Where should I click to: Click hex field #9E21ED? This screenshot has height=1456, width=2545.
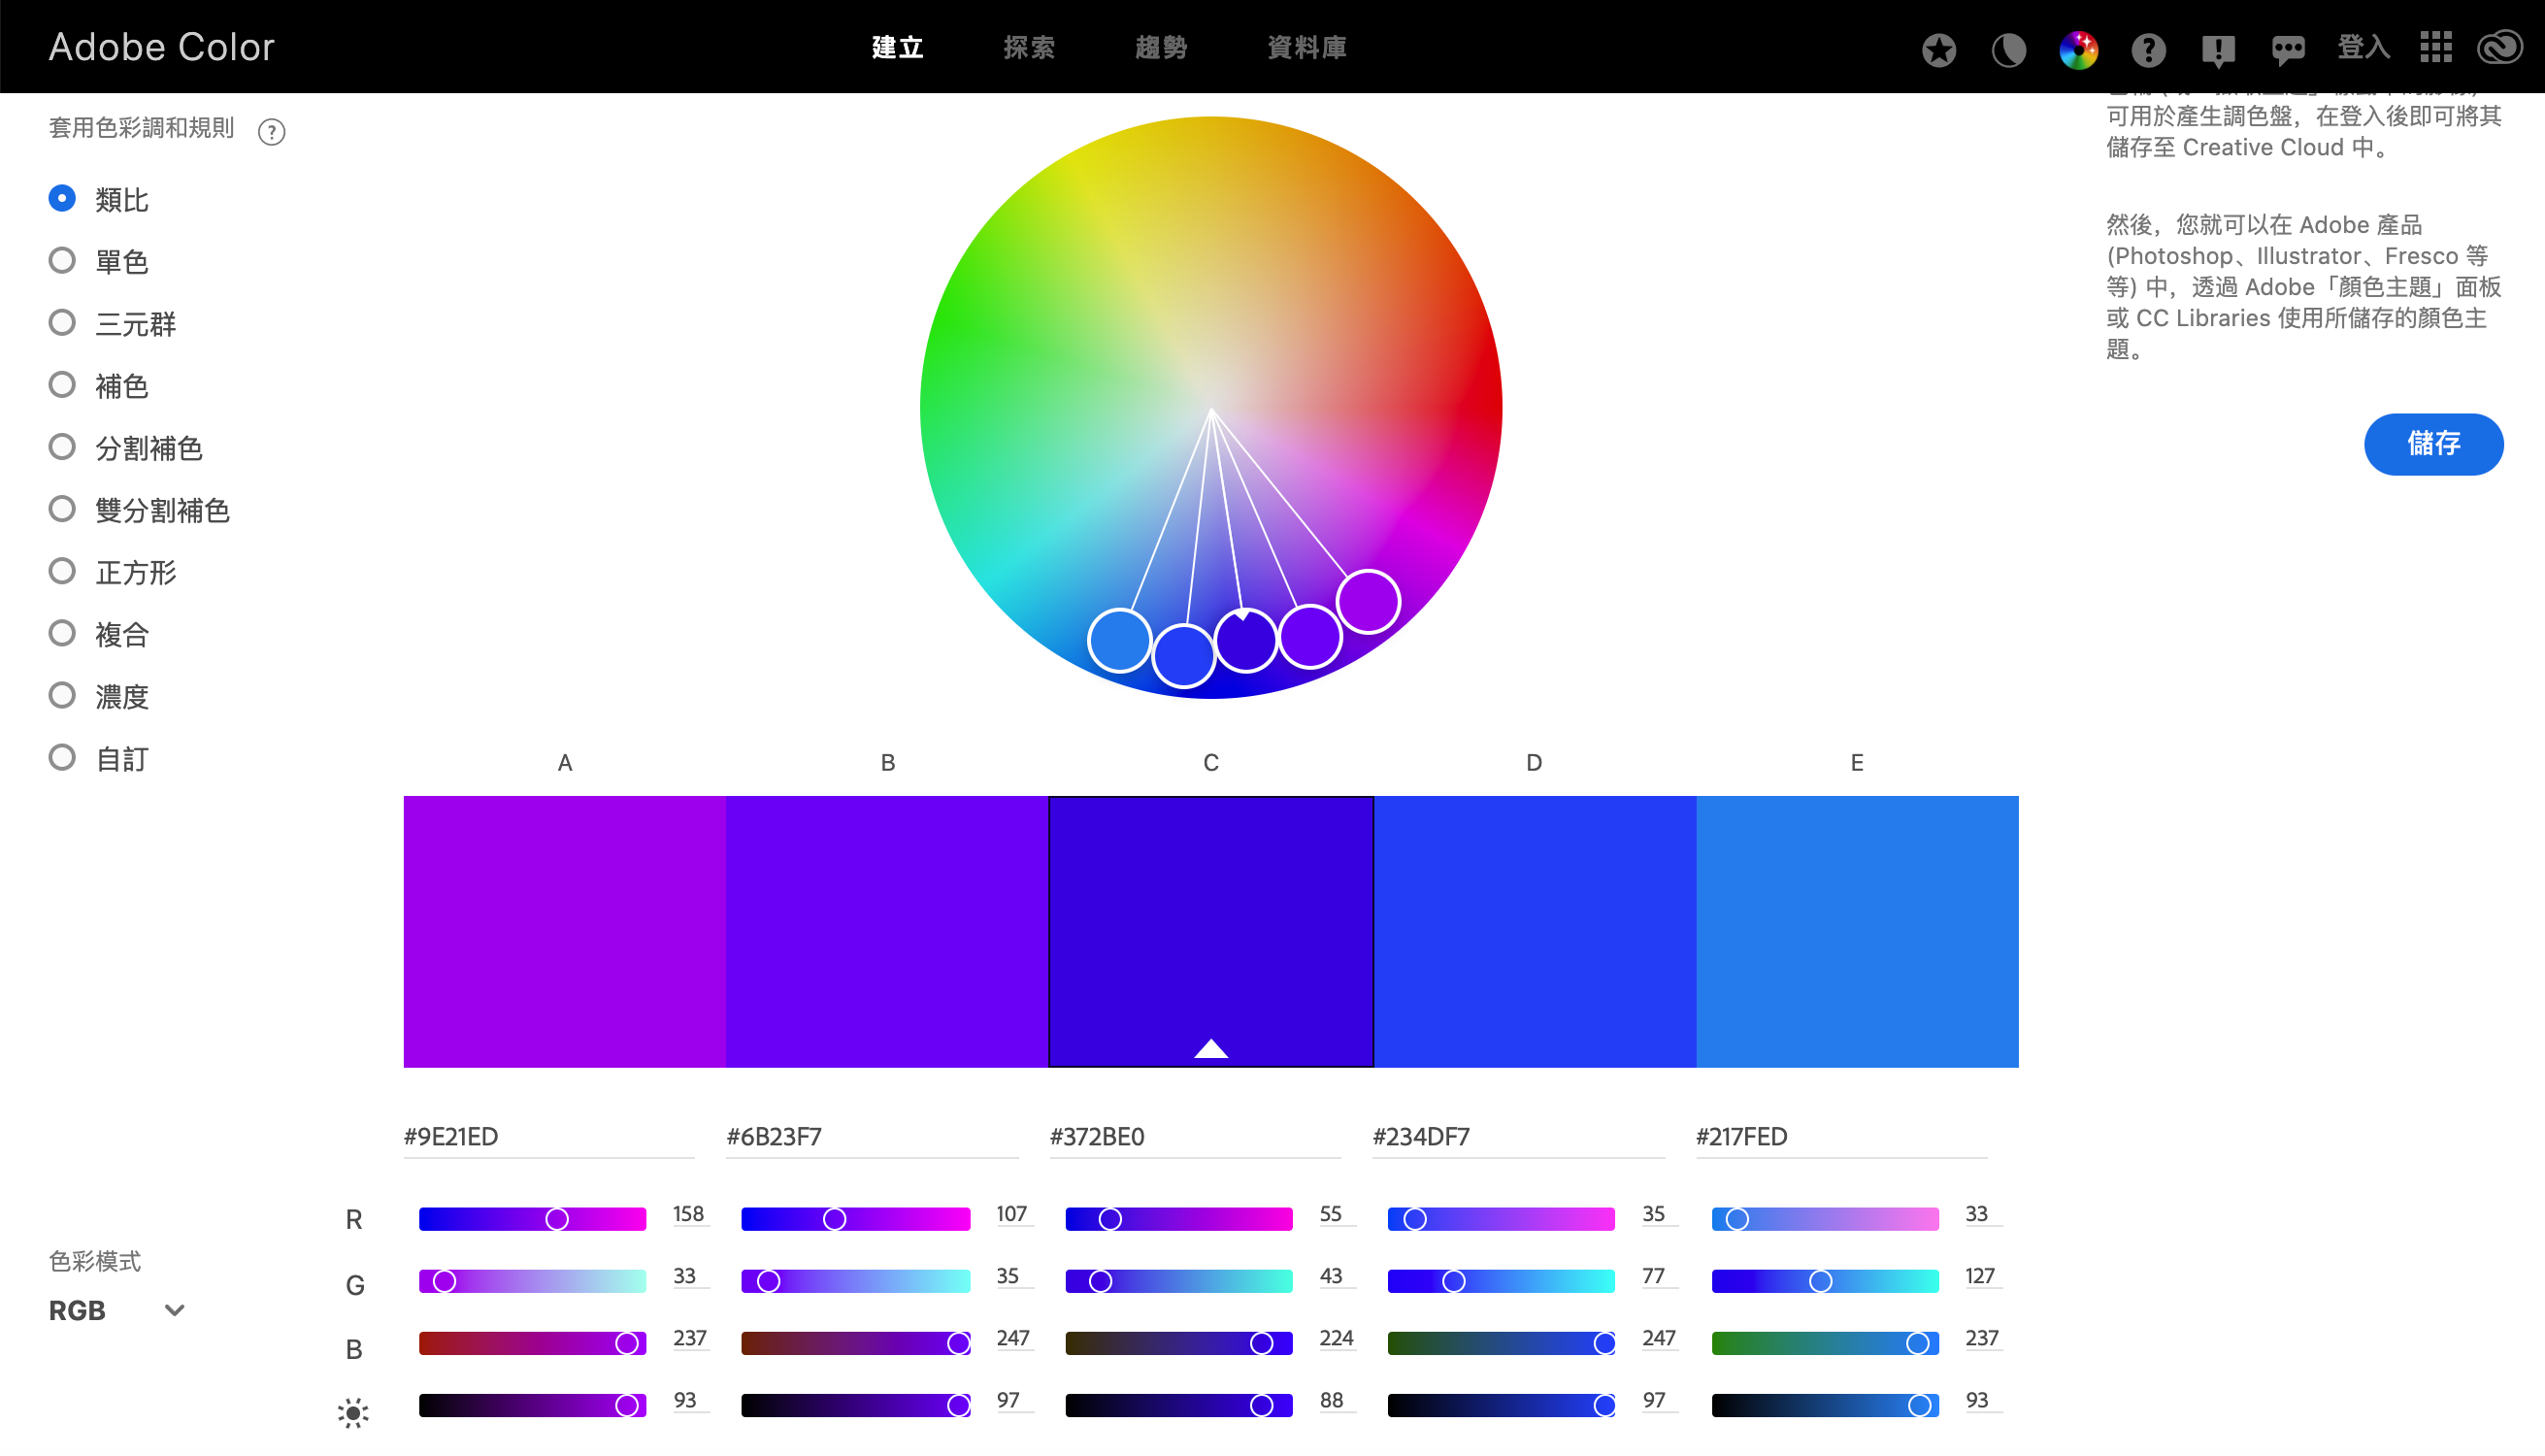point(548,1136)
